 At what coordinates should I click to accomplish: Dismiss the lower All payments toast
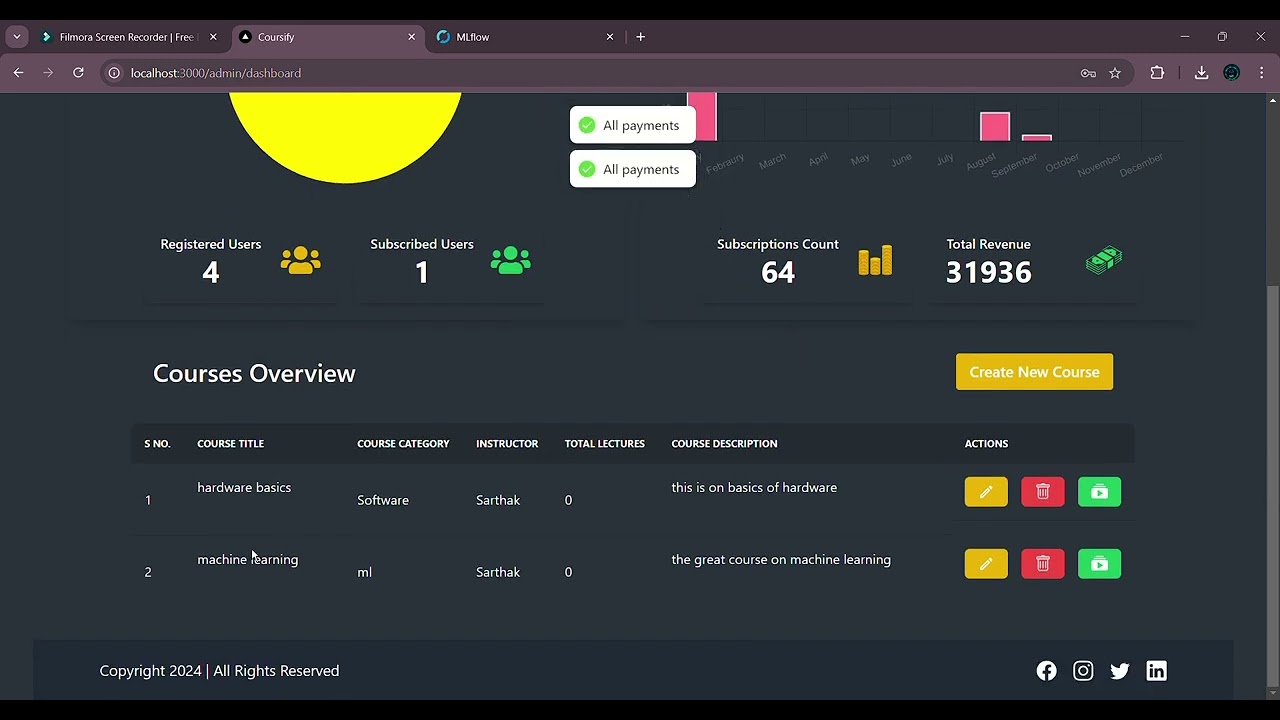(x=632, y=169)
